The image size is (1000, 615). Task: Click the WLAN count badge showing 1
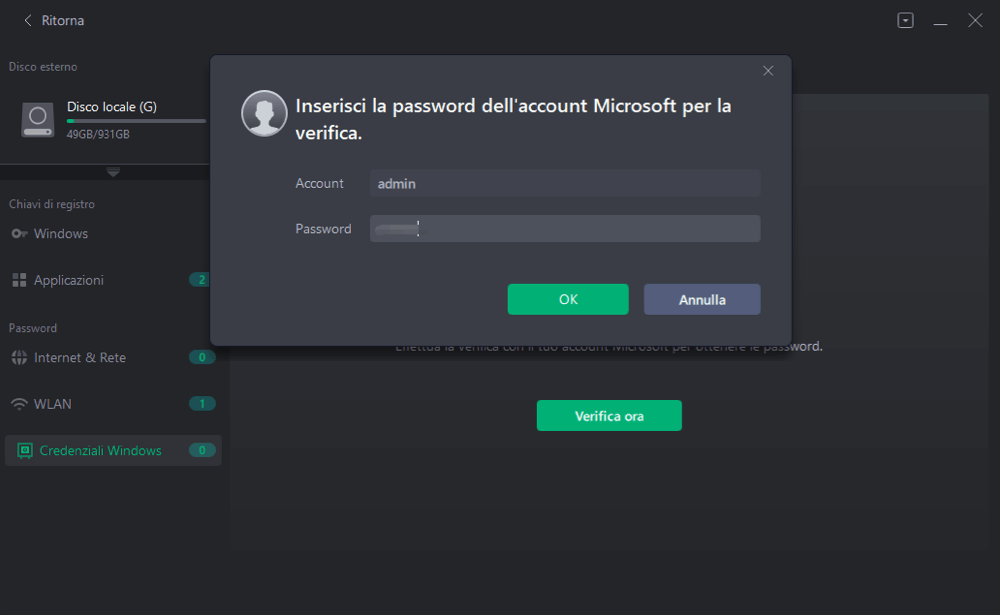[x=202, y=403]
